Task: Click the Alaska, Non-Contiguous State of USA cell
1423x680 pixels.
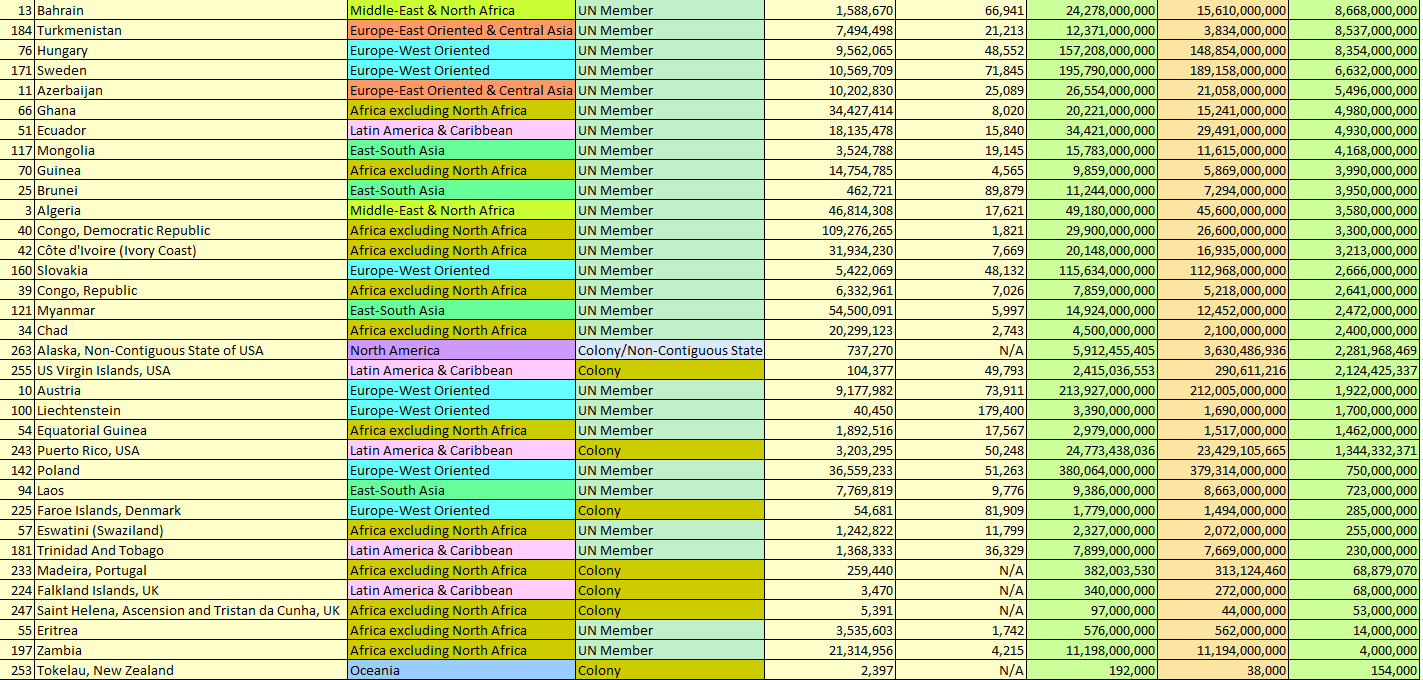Action: click(x=191, y=350)
